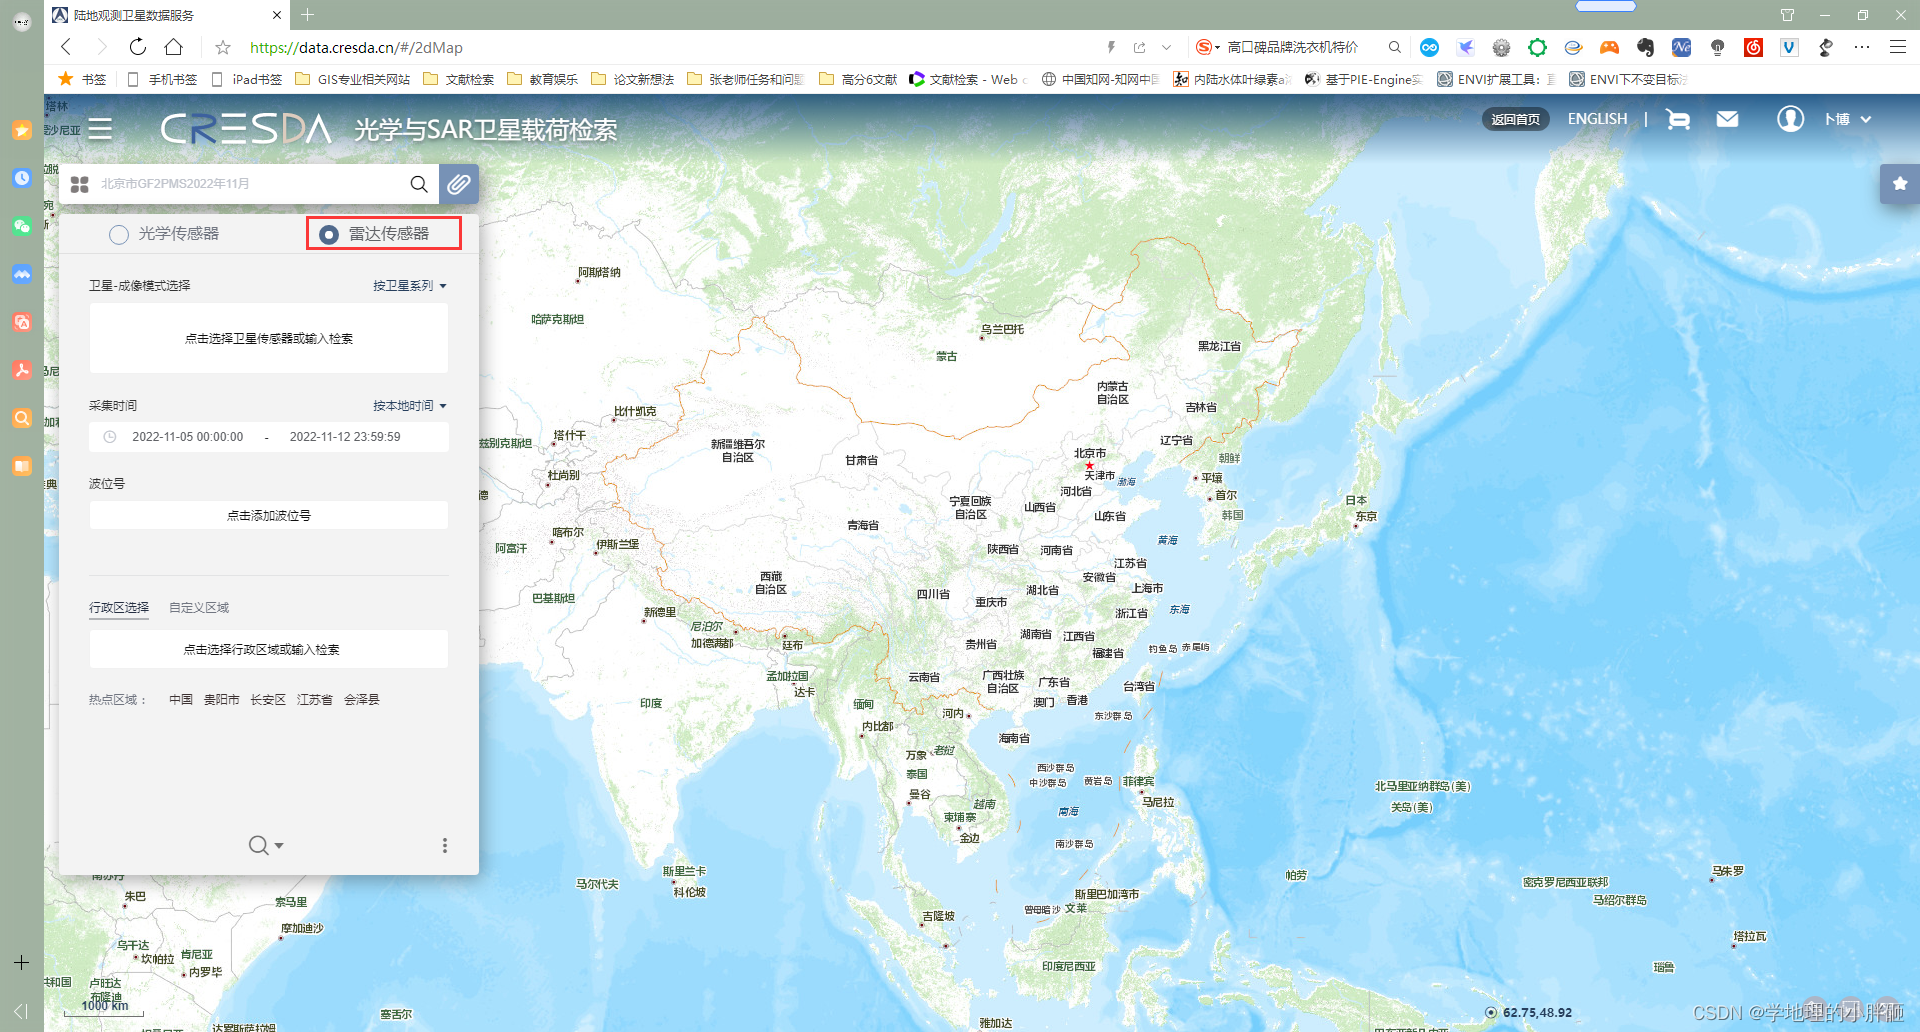The height and width of the screenshot is (1032, 1920).
Task: Switch to the 自定义区域 tab
Action: [x=199, y=608]
